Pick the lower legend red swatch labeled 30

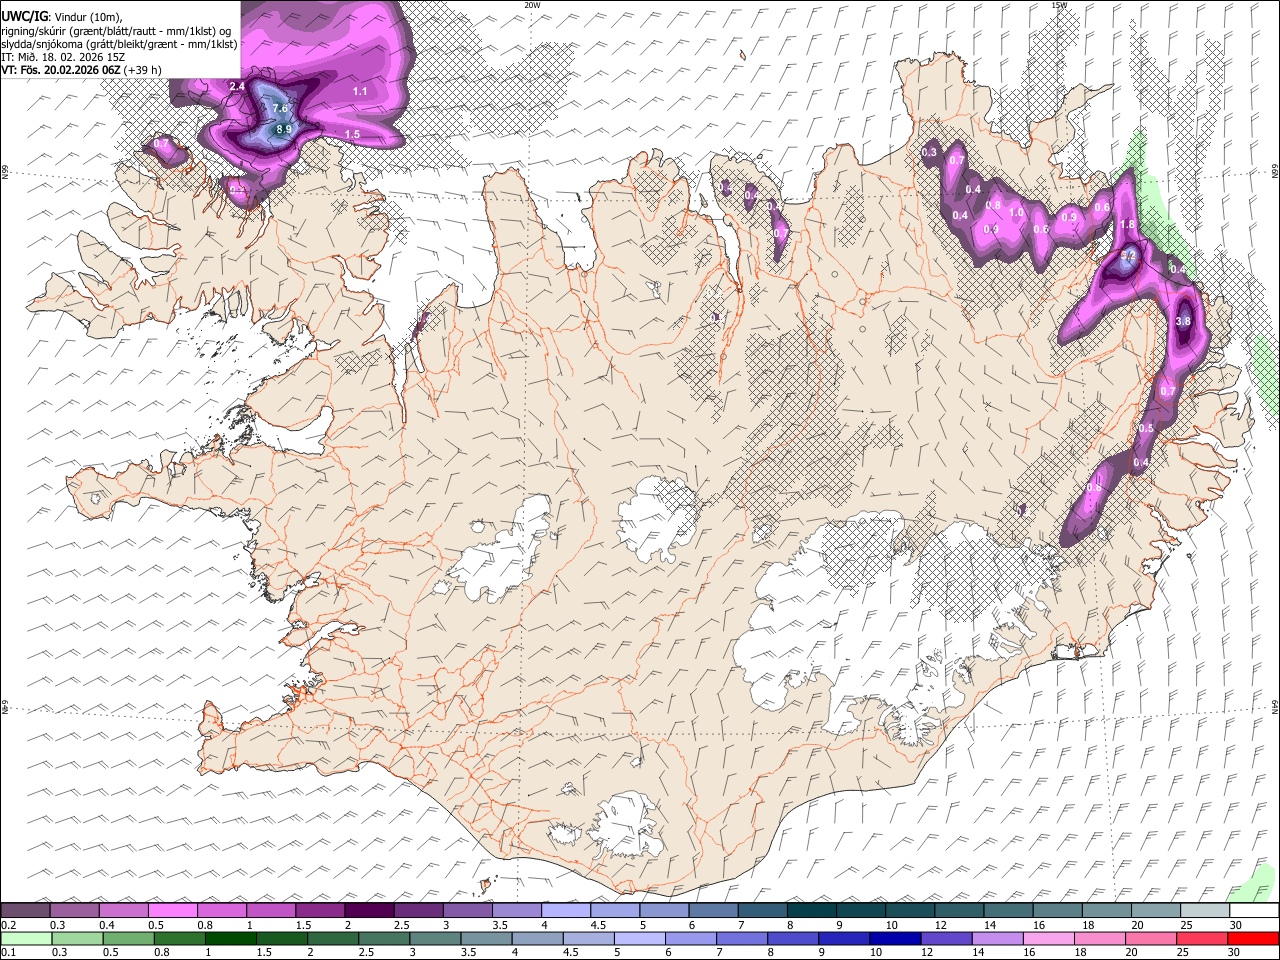coord(1252,938)
